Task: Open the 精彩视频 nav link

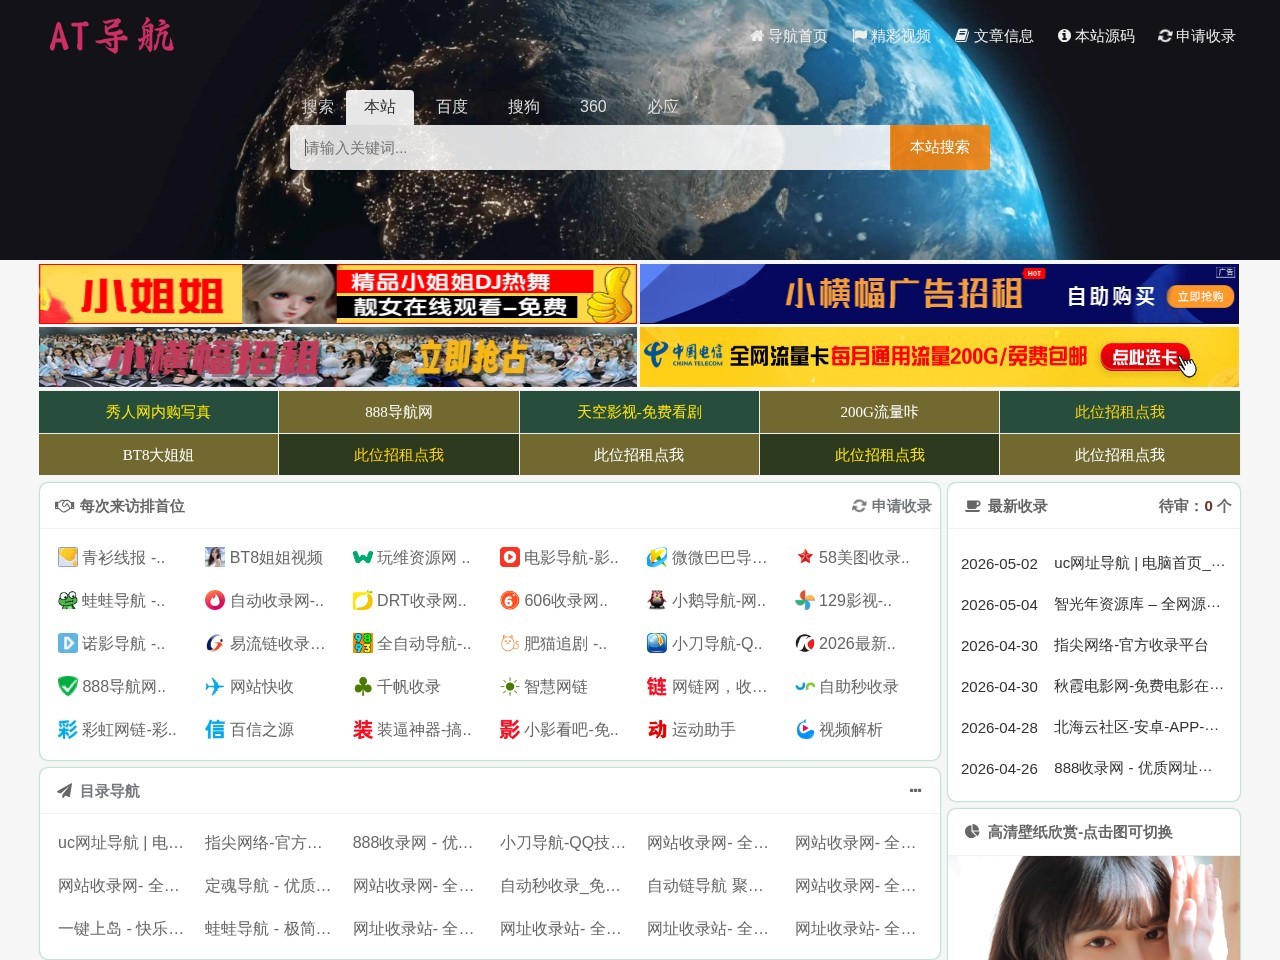Action: (891, 36)
